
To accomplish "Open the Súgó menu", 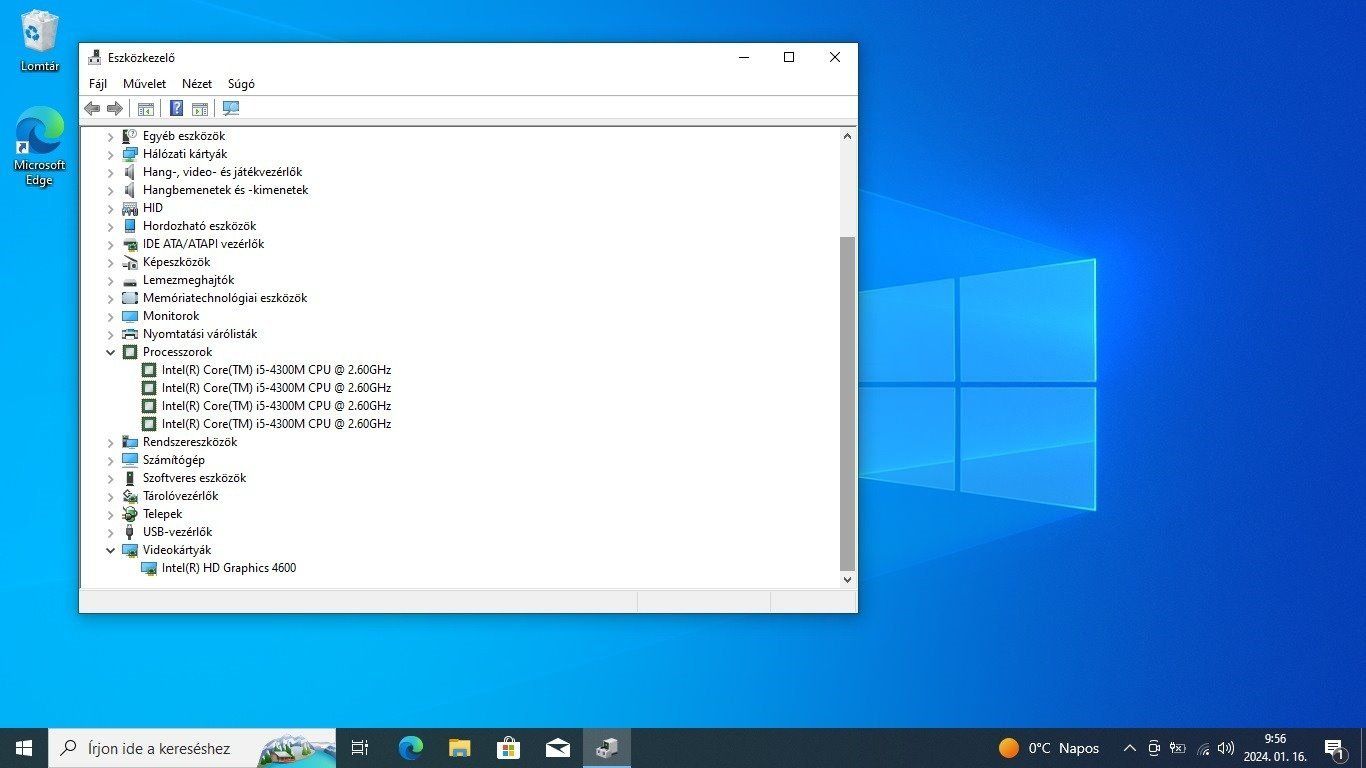I will point(241,84).
